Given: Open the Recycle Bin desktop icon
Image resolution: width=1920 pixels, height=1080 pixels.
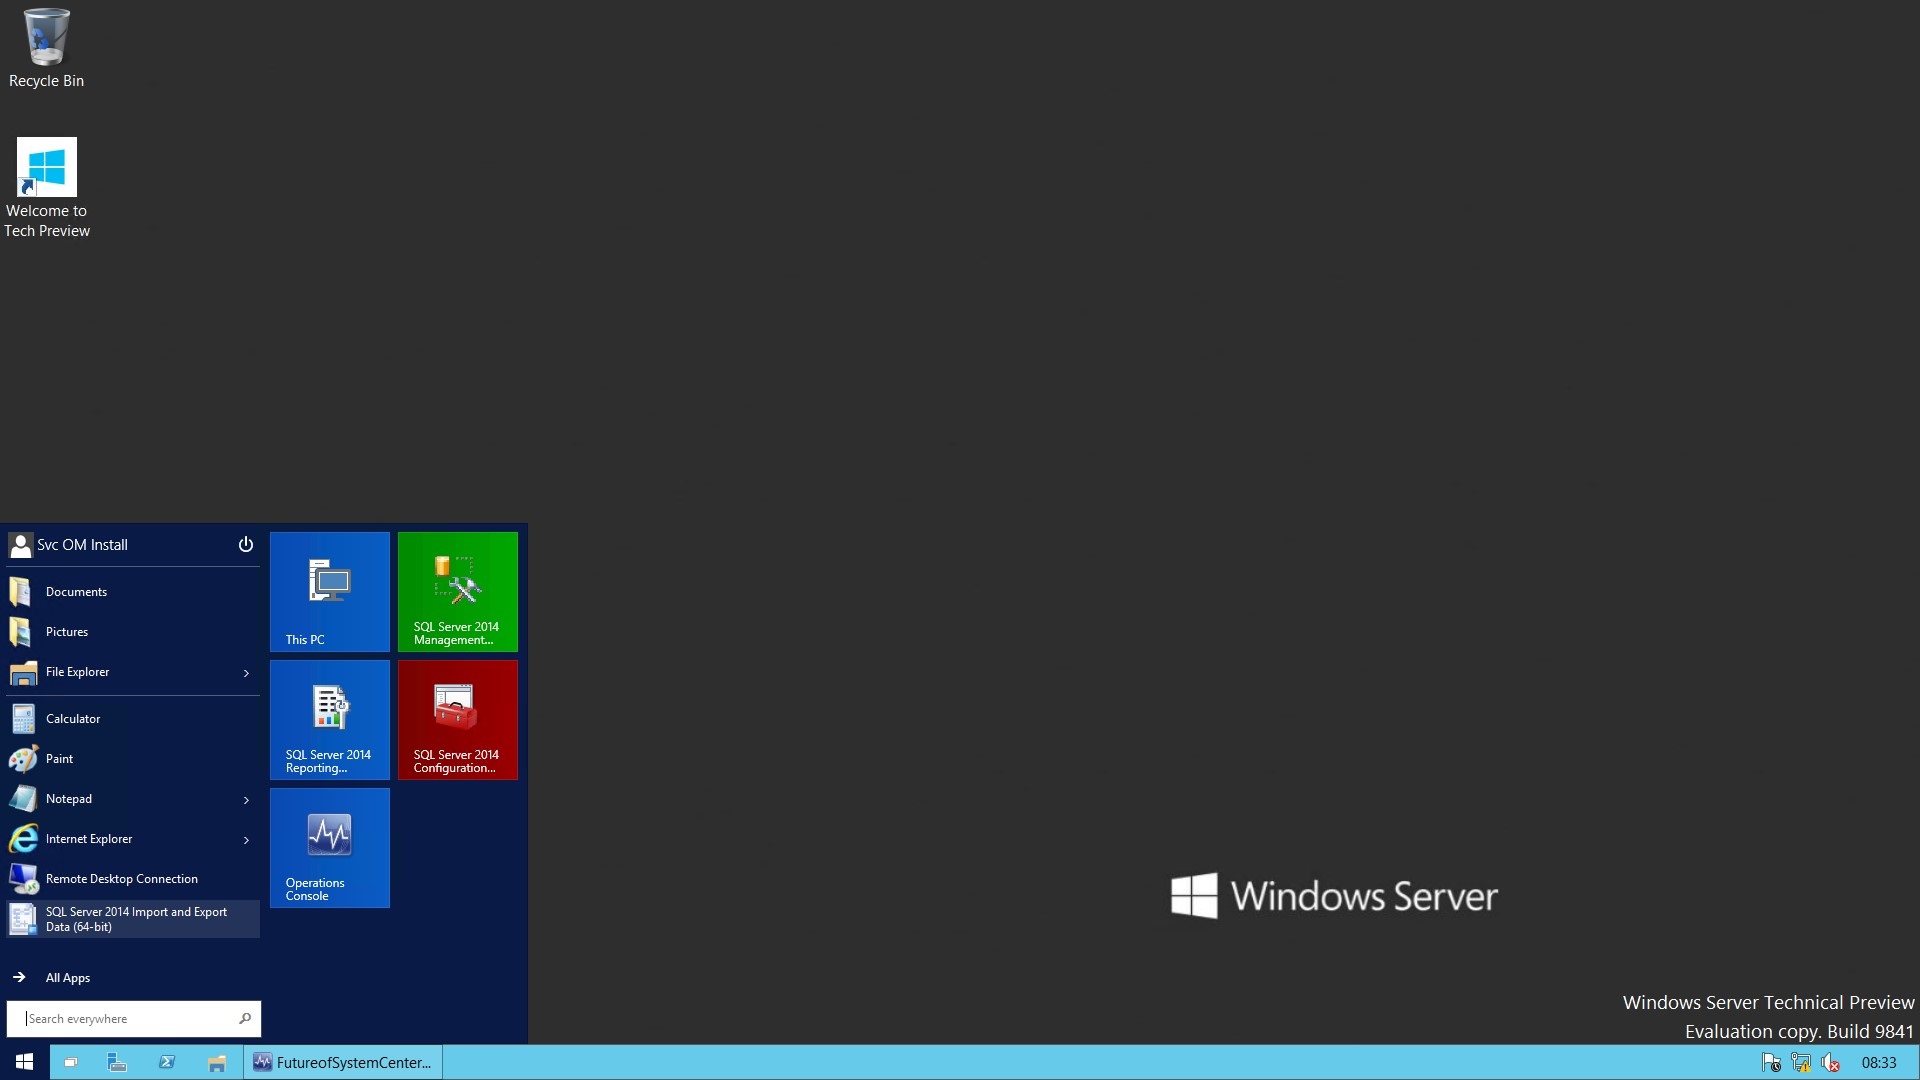Looking at the screenshot, I should click(x=46, y=48).
